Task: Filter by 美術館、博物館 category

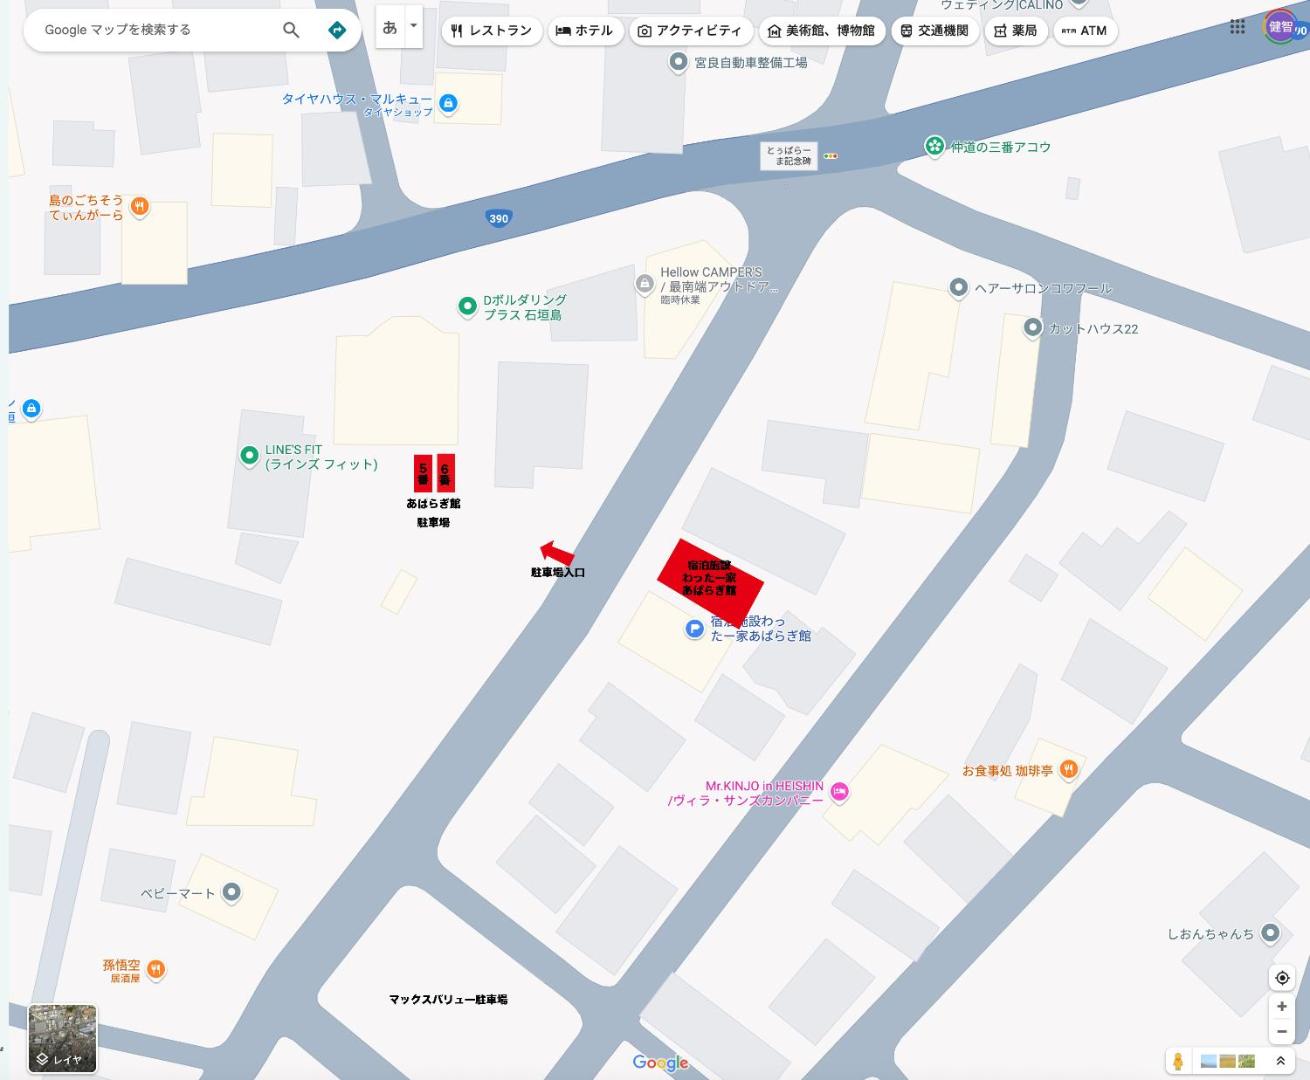Action: 821,31
